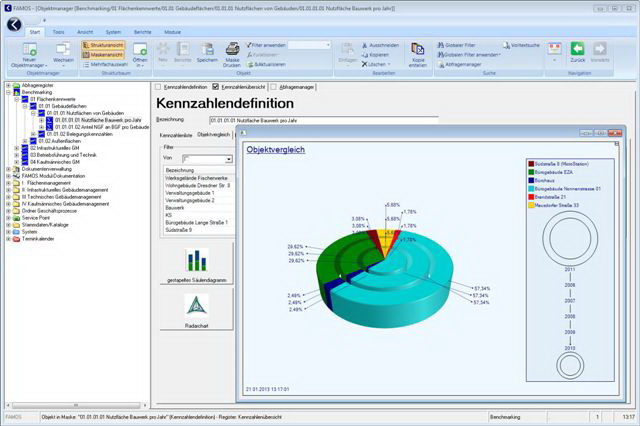Image resolution: width=640 pixels, height=426 pixels.
Task: Uncheck the Kennzahlenübersicht checkbox
Action: point(215,88)
